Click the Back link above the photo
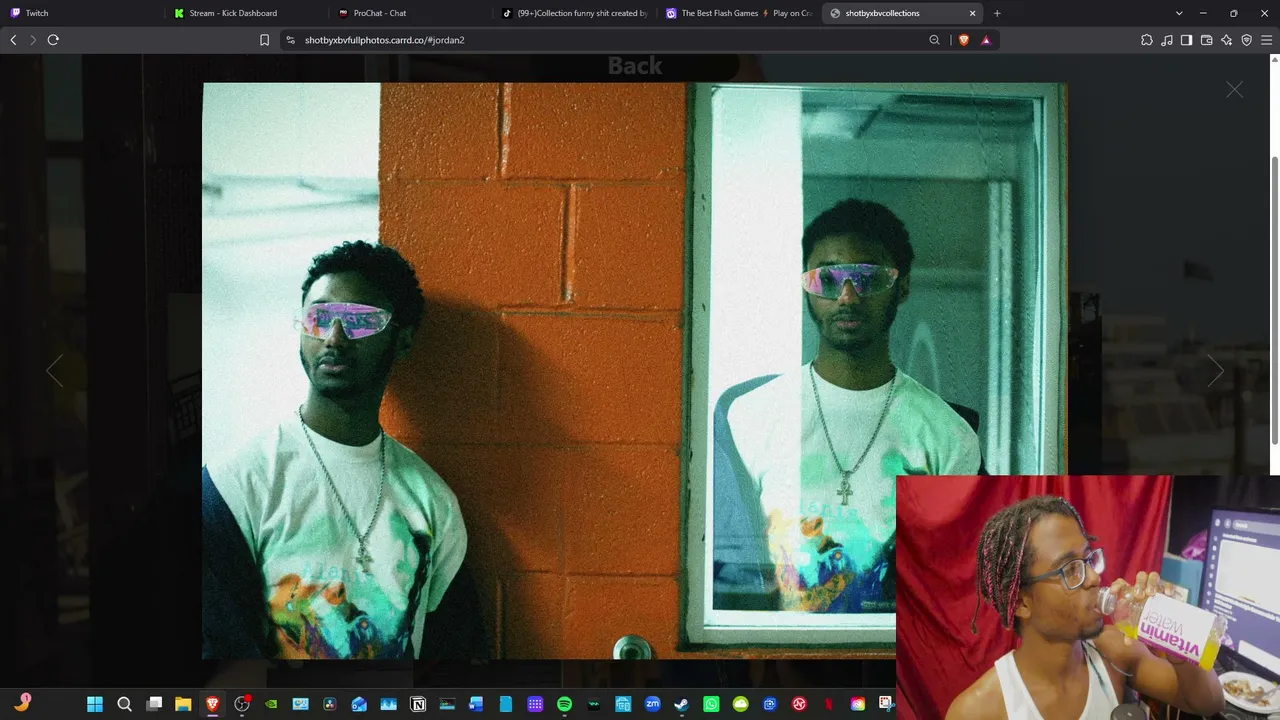Screen dimensions: 1280x720 click(x=635, y=66)
